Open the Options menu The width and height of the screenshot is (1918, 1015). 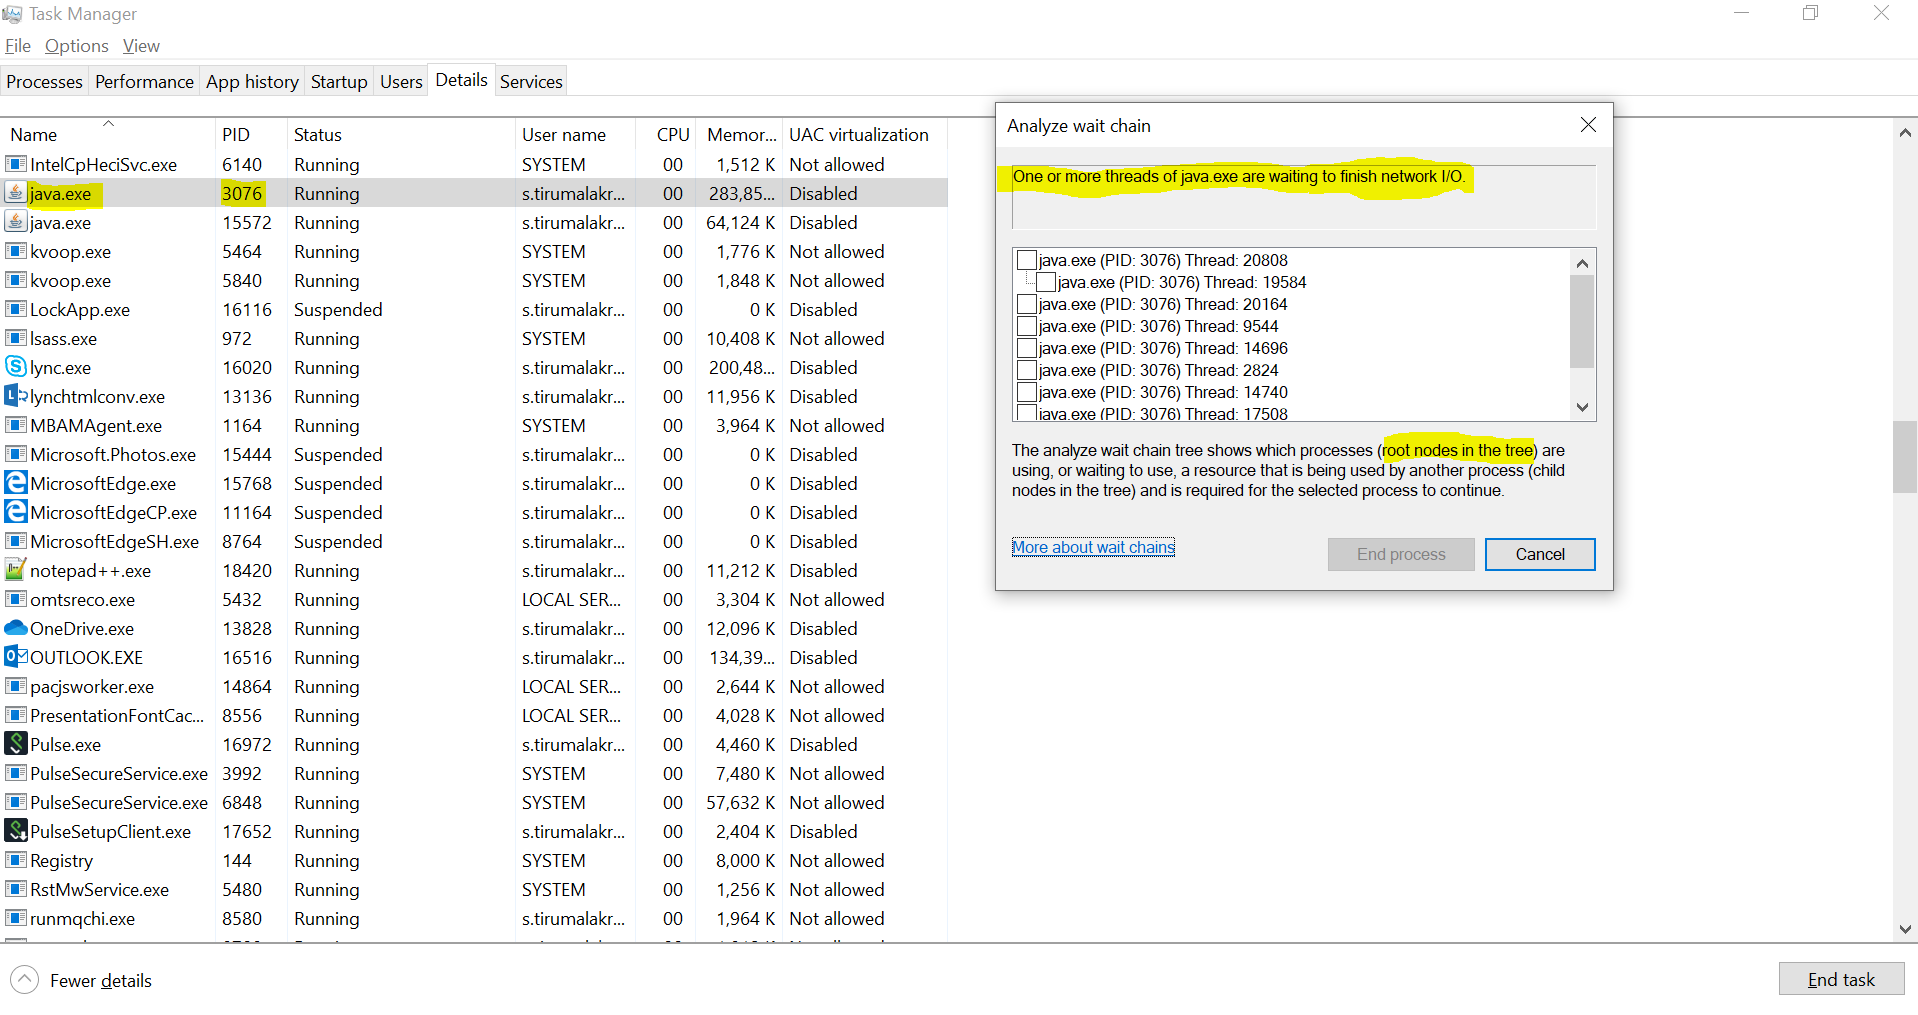pos(77,46)
